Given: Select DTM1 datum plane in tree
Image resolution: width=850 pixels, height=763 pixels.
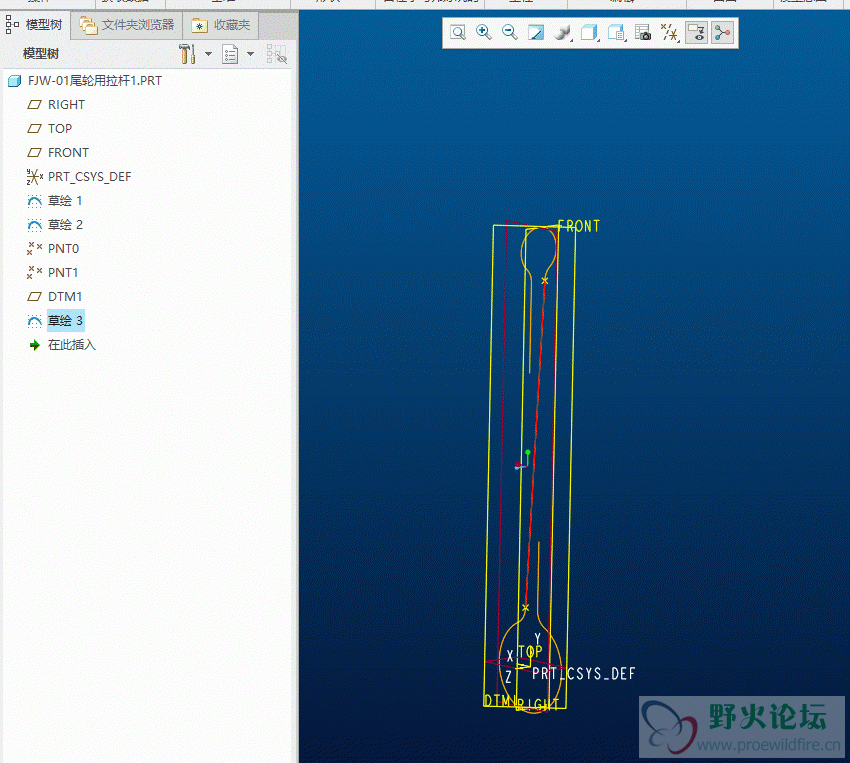Looking at the screenshot, I should 55,296.
